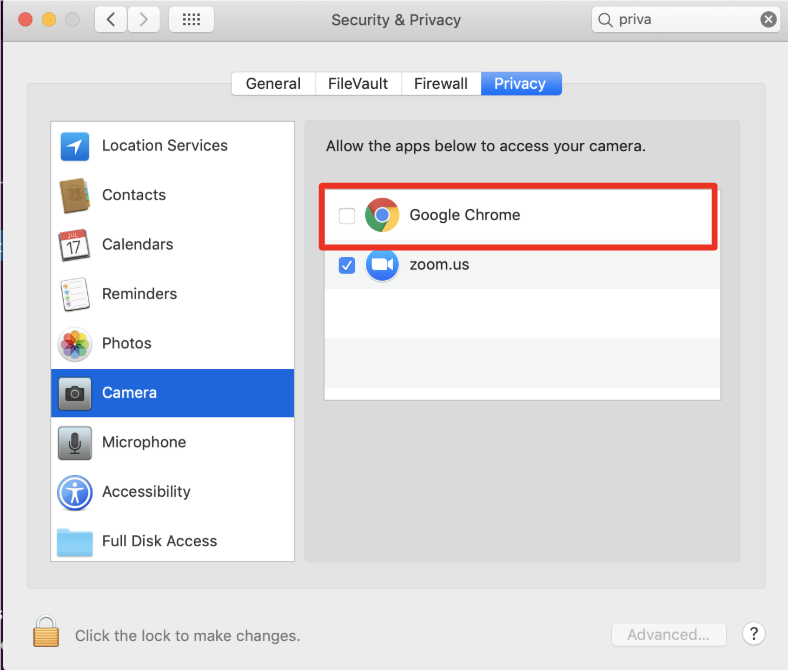Open the Photos privacy category

coord(172,343)
